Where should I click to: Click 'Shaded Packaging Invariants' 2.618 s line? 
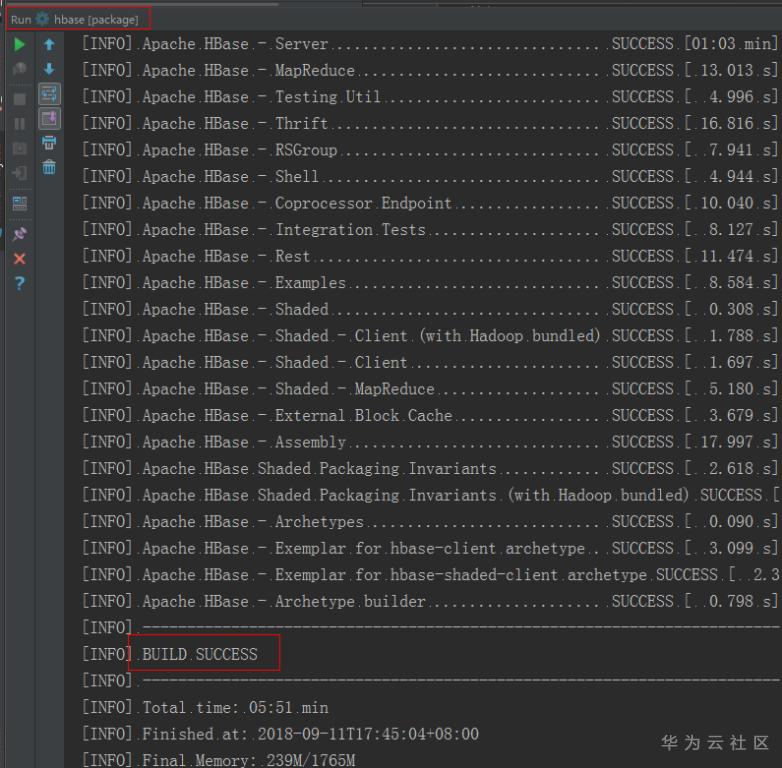(x=430, y=468)
